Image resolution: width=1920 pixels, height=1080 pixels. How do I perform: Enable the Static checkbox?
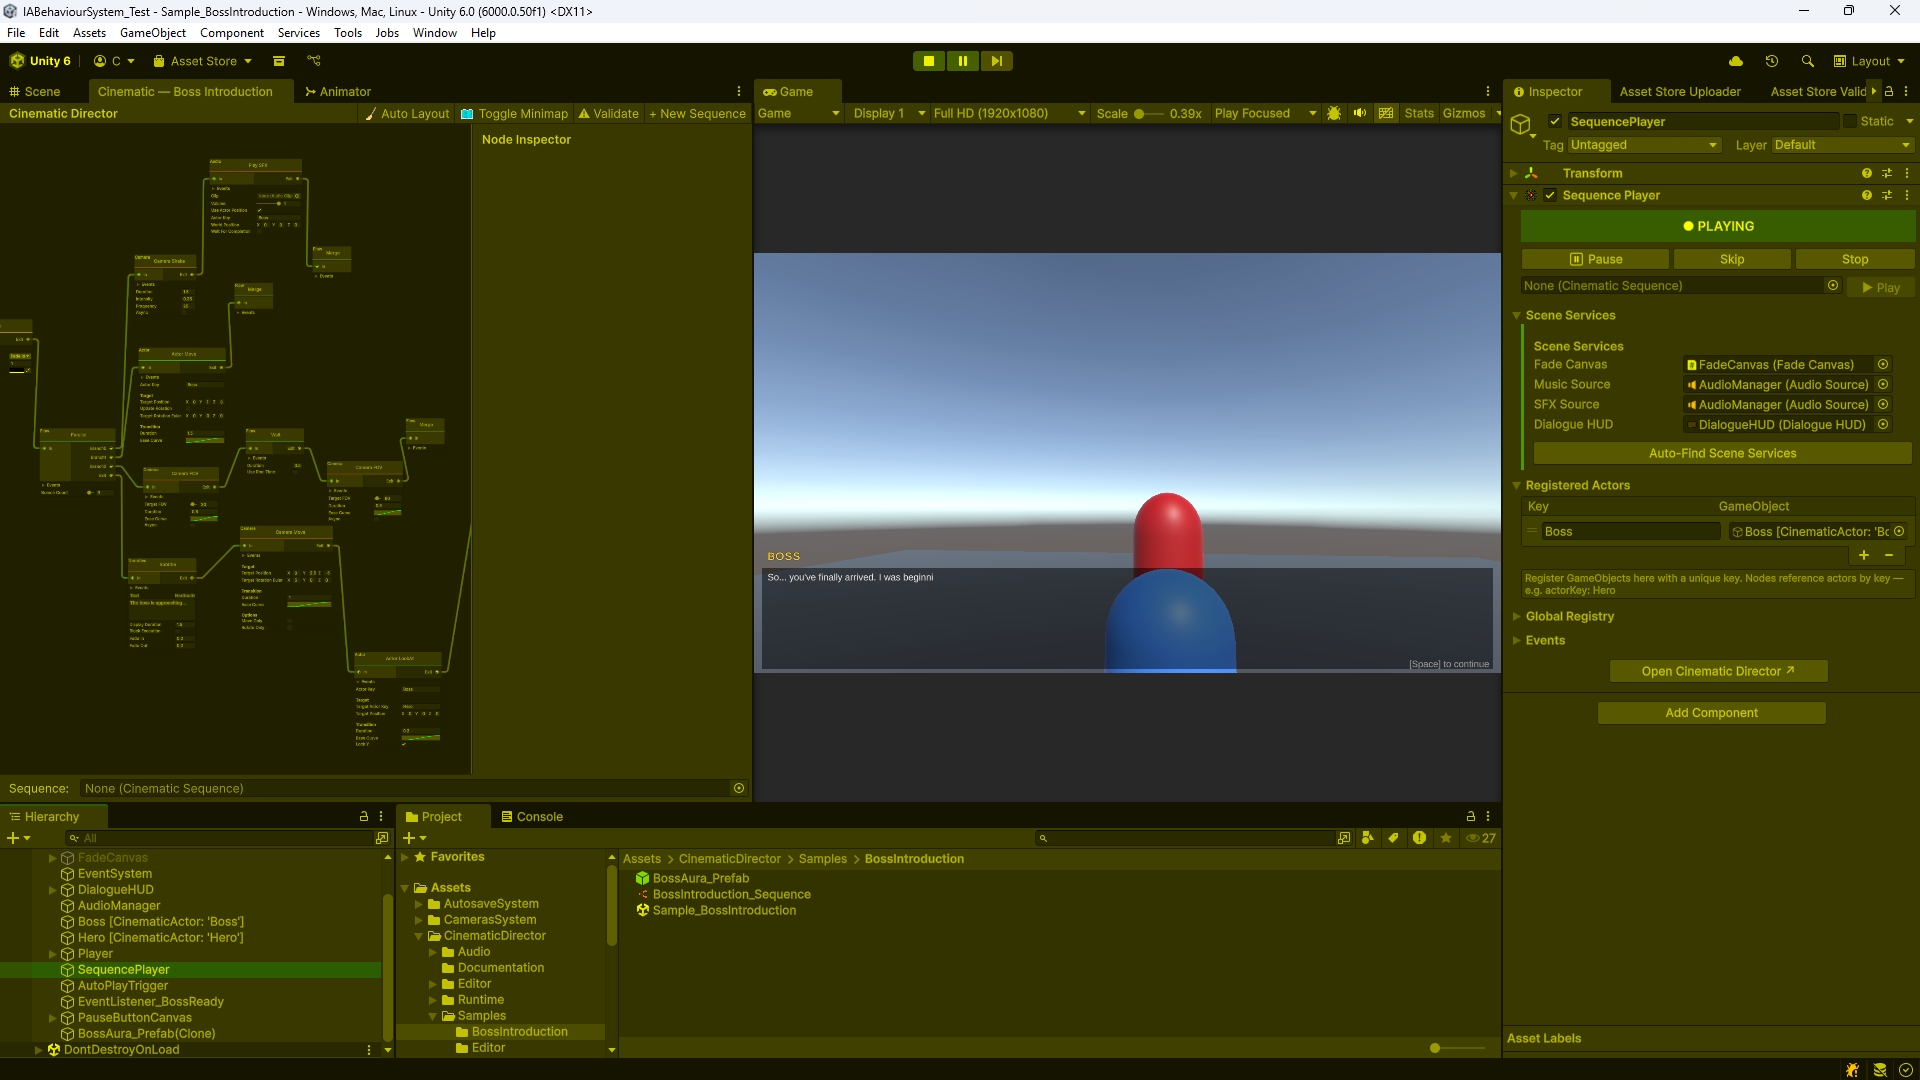[1850, 121]
